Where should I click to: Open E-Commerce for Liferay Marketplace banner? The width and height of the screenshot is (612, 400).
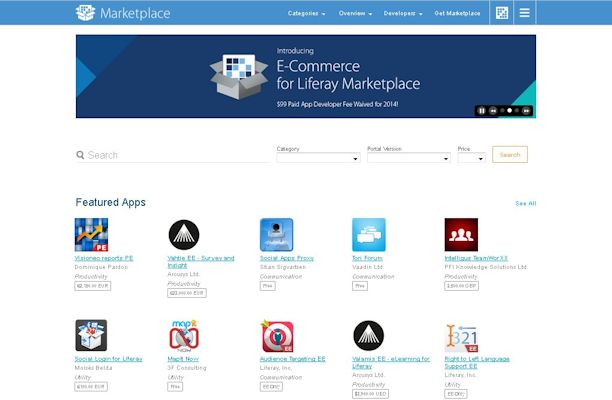pos(306,76)
